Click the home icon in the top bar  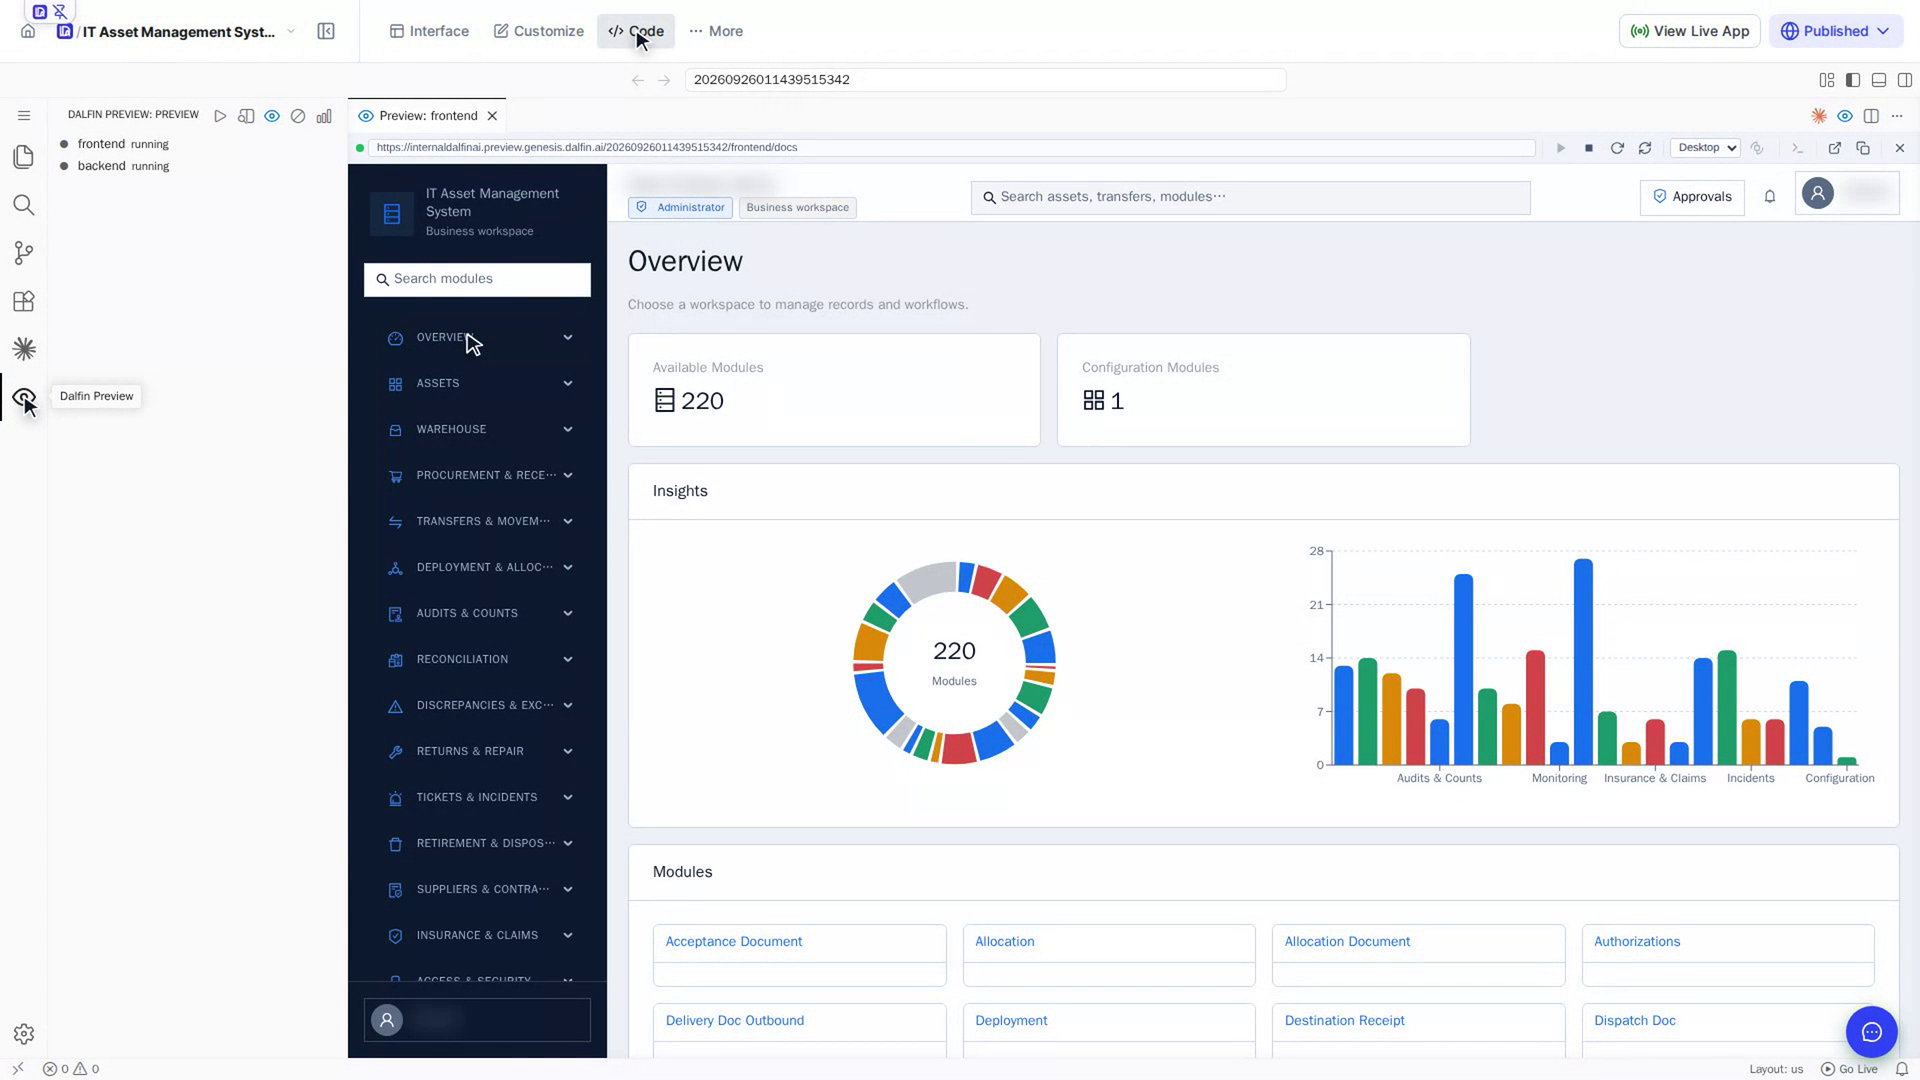[28, 31]
